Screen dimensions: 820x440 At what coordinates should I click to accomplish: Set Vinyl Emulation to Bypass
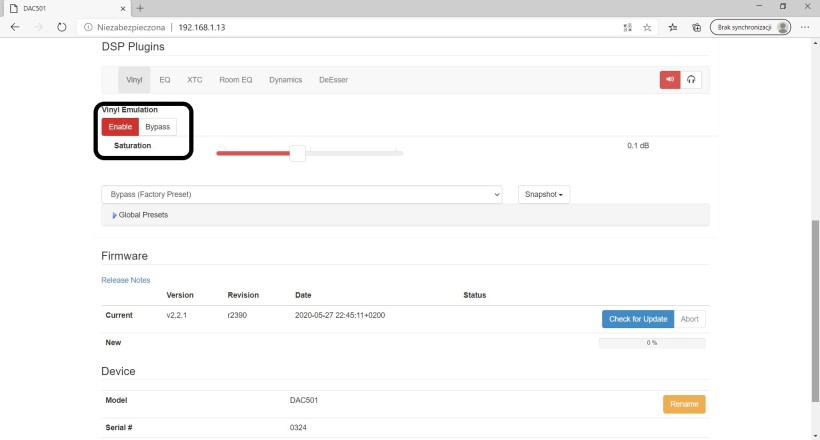coord(157,127)
